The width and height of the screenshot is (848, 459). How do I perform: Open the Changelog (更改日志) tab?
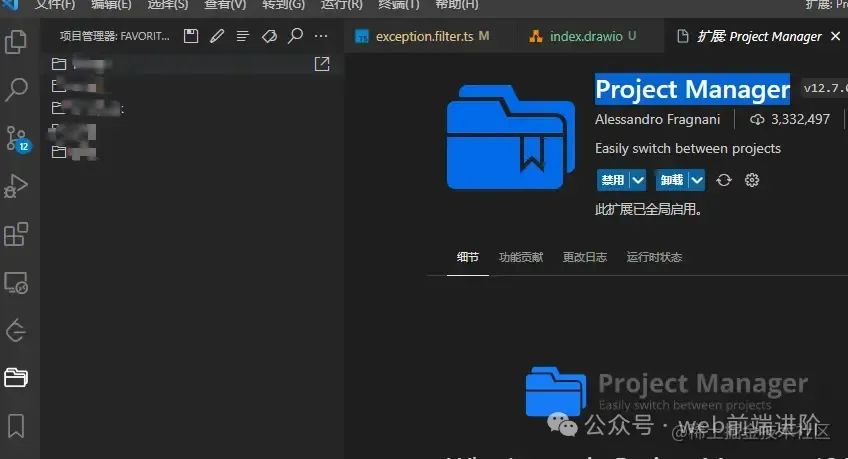(x=585, y=257)
